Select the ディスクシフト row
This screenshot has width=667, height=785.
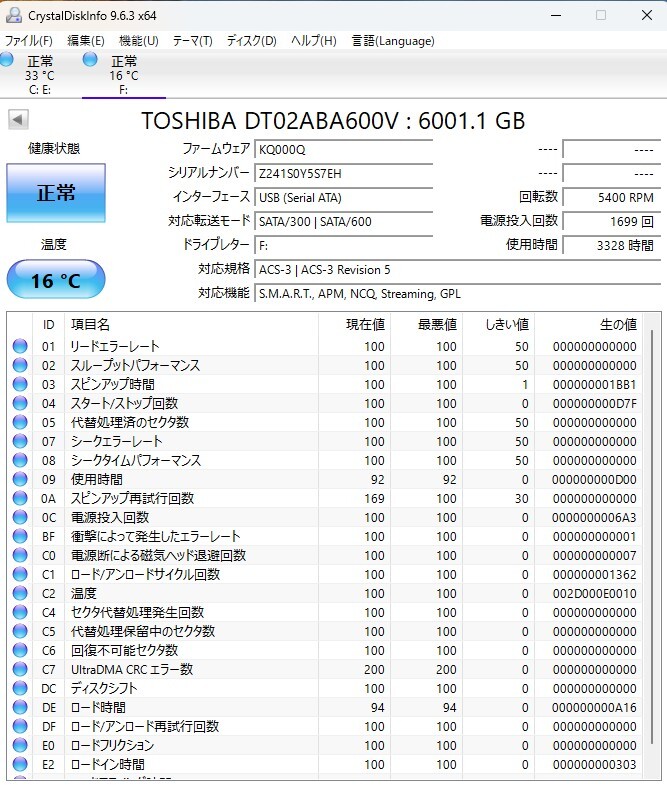coord(325,689)
